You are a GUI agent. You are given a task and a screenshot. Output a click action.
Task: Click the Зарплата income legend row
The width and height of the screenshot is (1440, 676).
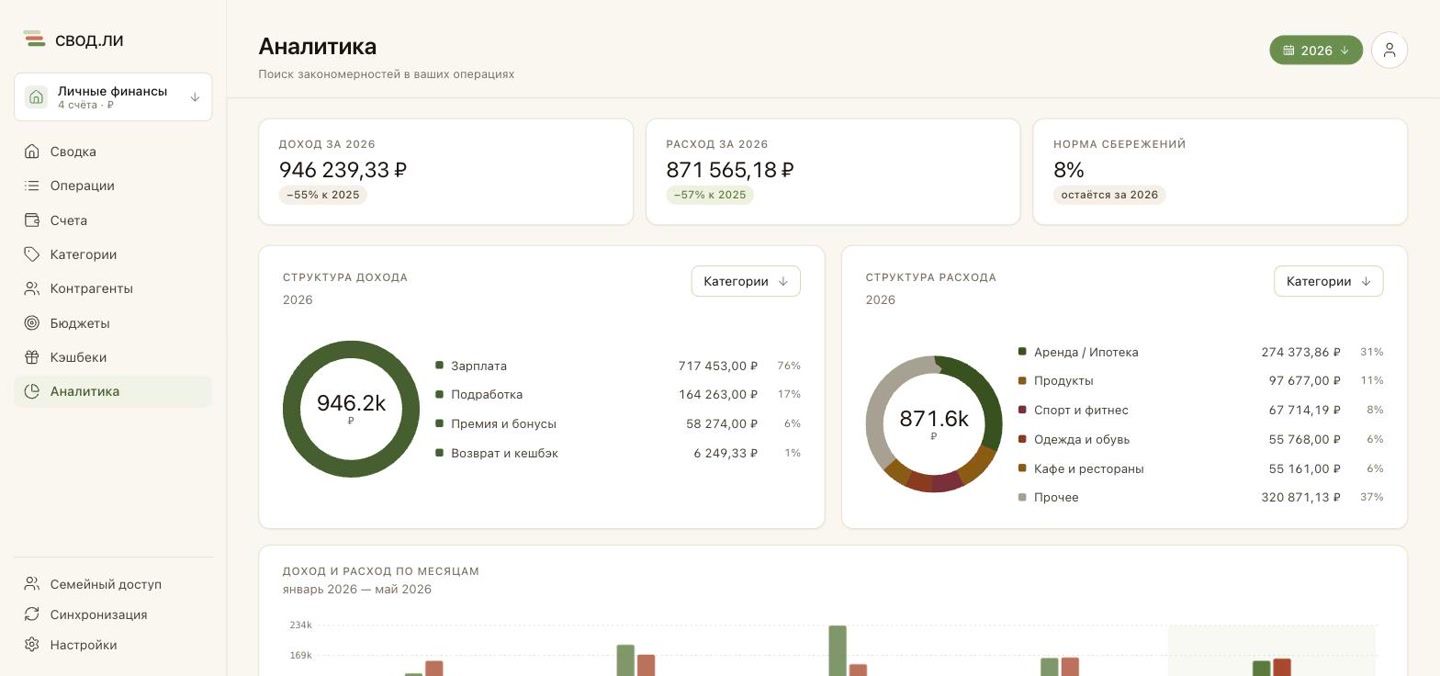(618, 366)
